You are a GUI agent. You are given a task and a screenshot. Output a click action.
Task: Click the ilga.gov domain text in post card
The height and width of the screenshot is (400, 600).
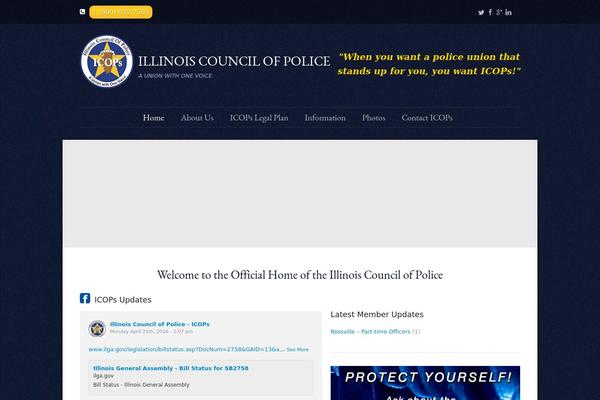click(x=103, y=376)
